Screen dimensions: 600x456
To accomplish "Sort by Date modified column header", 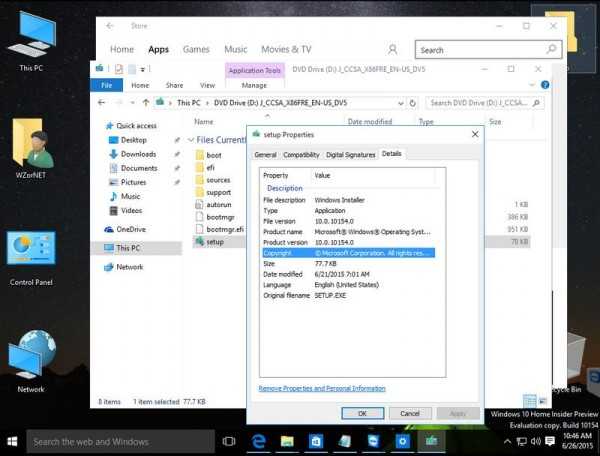I will point(370,122).
